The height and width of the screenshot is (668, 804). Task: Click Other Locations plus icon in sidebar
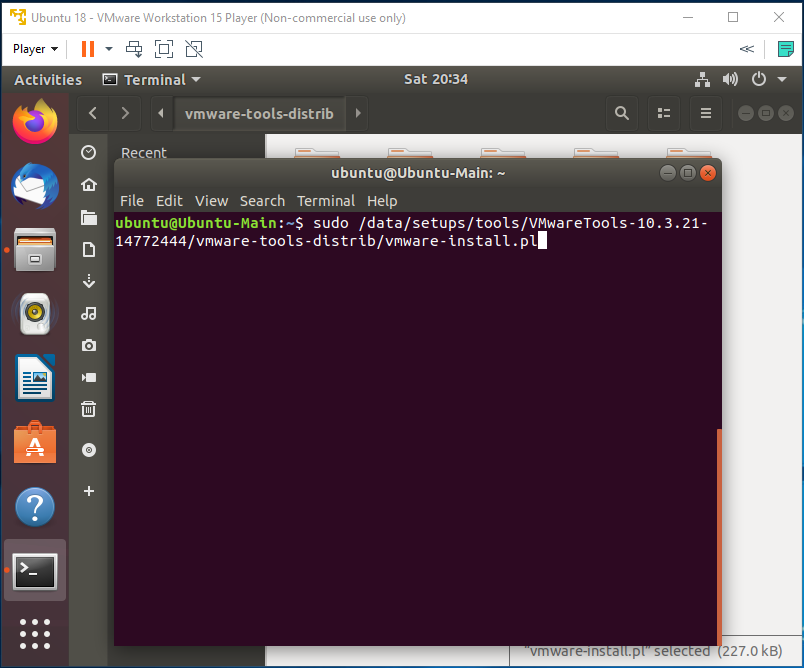tap(89, 491)
